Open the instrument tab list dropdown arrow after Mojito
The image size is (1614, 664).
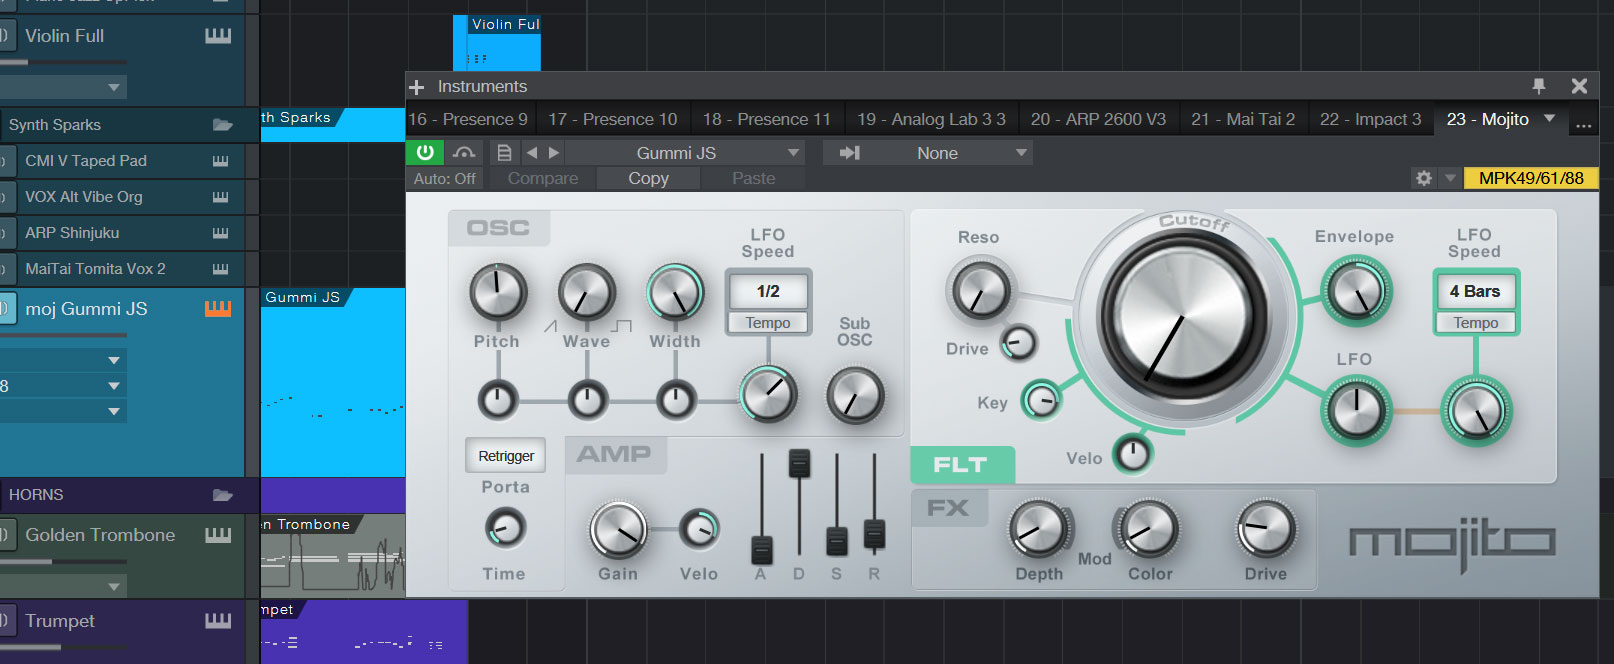point(1550,119)
